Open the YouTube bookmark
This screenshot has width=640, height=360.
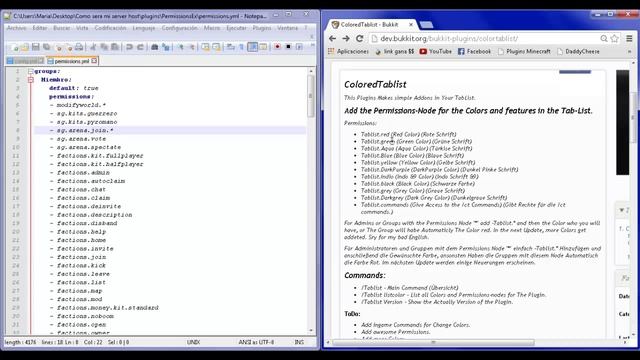[x=436, y=51]
